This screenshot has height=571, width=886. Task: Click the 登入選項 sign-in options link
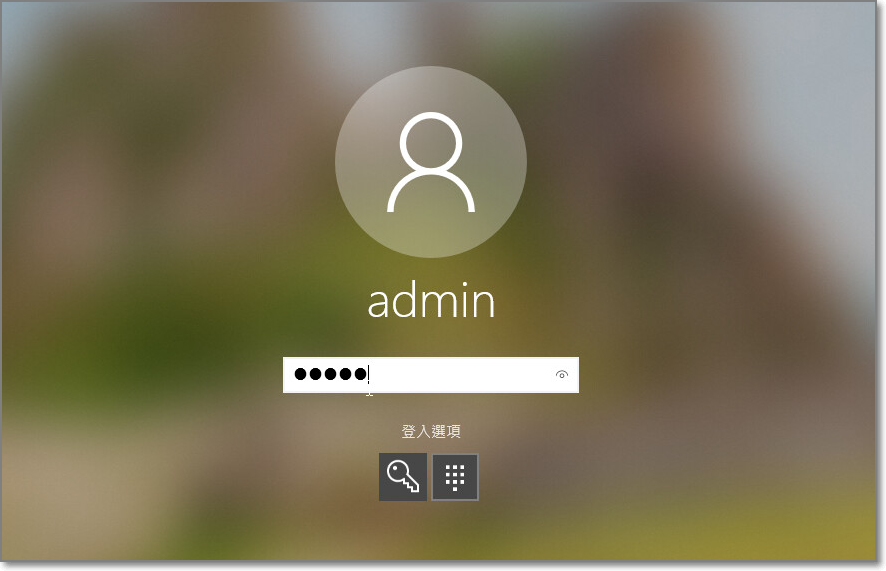tap(431, 431)
